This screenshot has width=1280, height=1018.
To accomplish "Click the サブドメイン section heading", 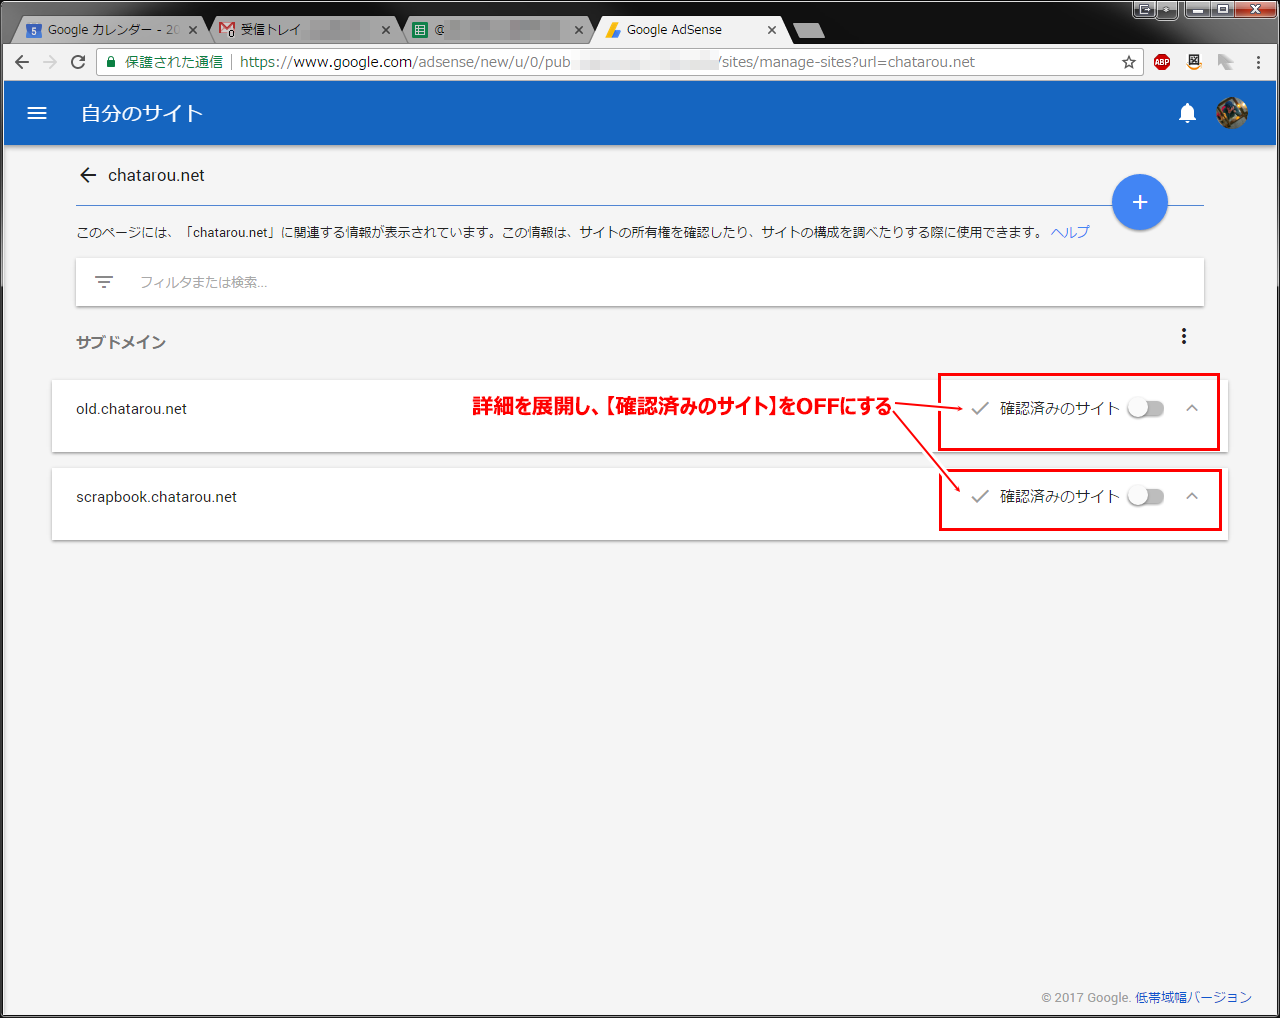I will point(121,342).
